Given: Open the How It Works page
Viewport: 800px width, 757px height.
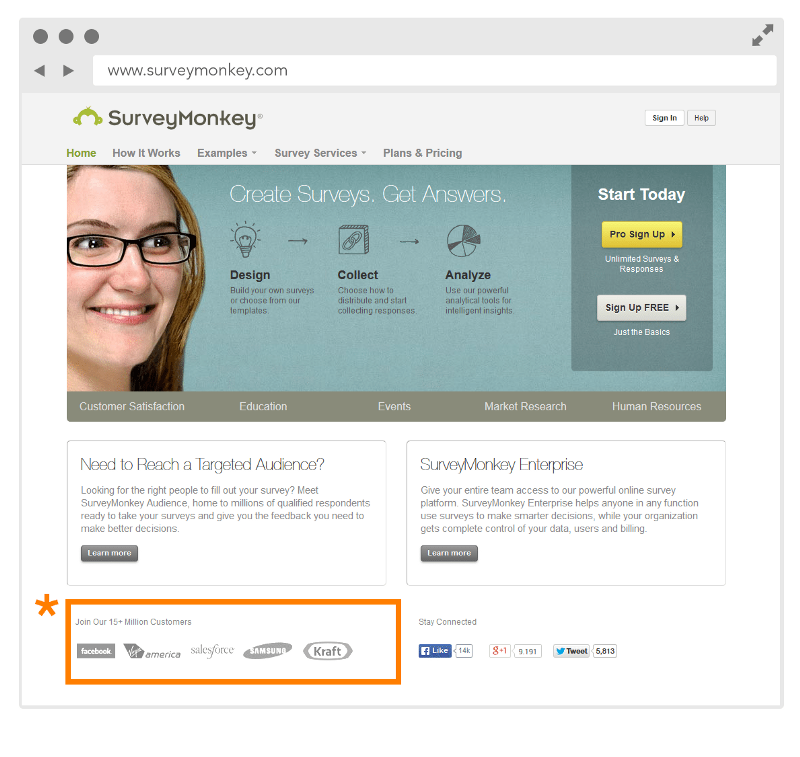Looking at the screenshot, I should [x=146, y=153].
